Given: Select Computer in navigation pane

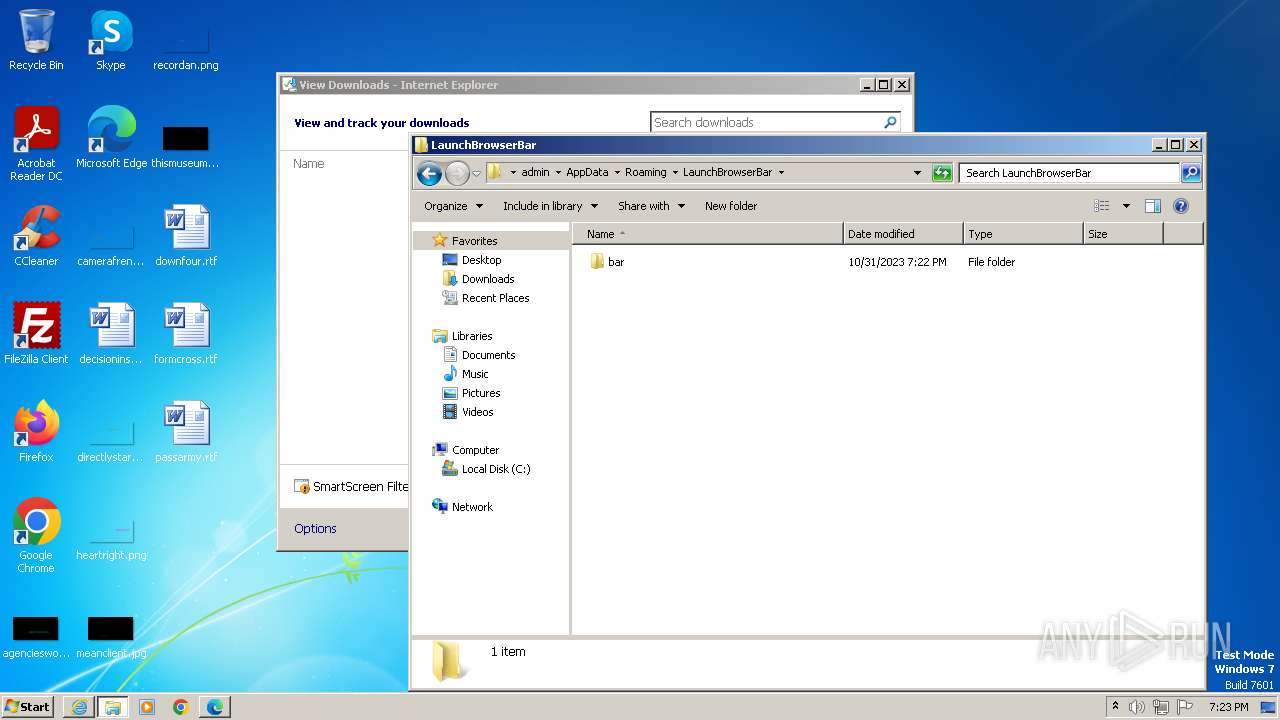Looking at the screenshot, I should pos(475,450).
